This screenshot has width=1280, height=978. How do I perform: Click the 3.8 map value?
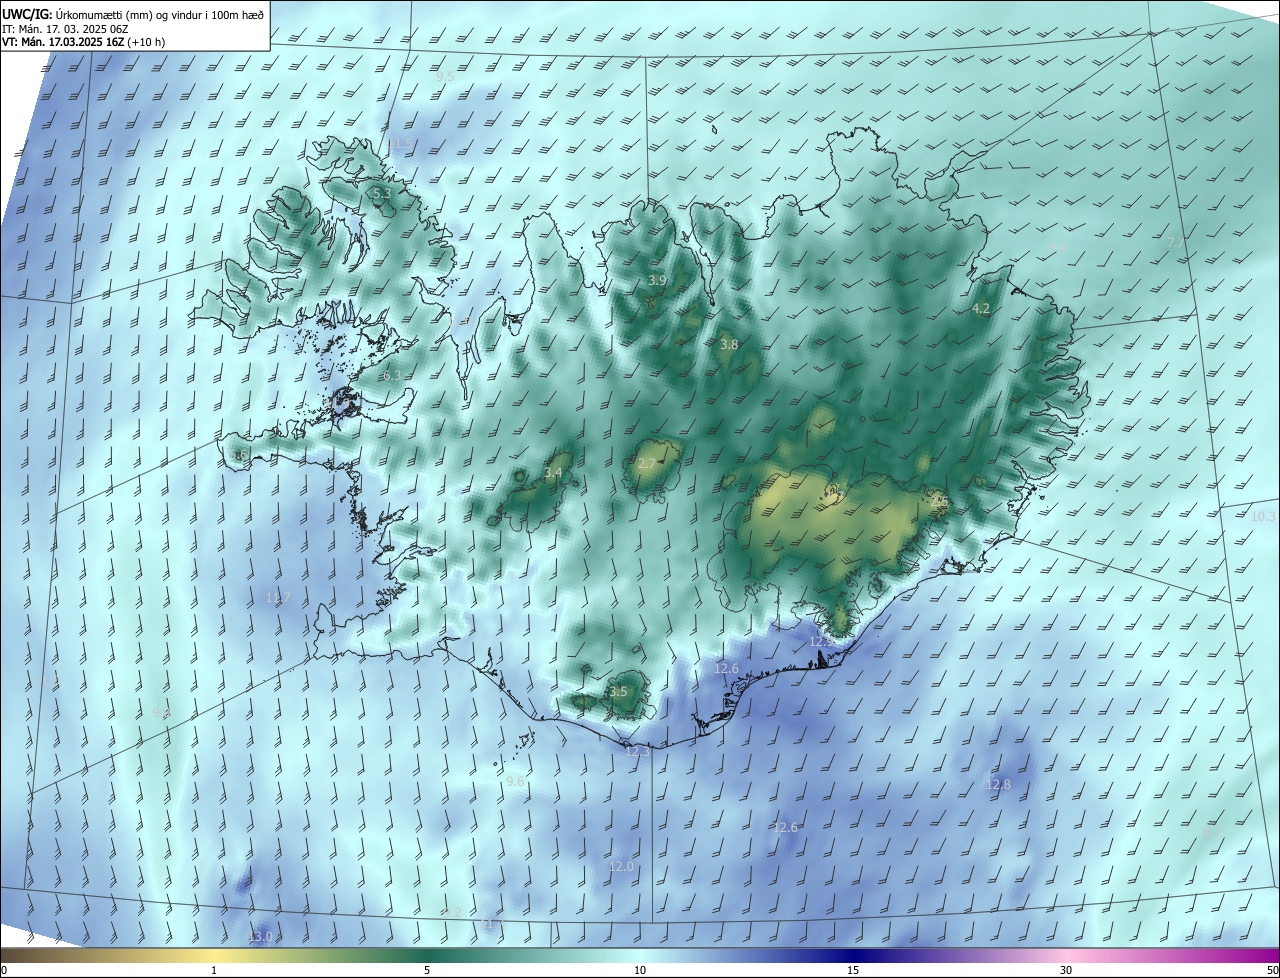(729, 344)
